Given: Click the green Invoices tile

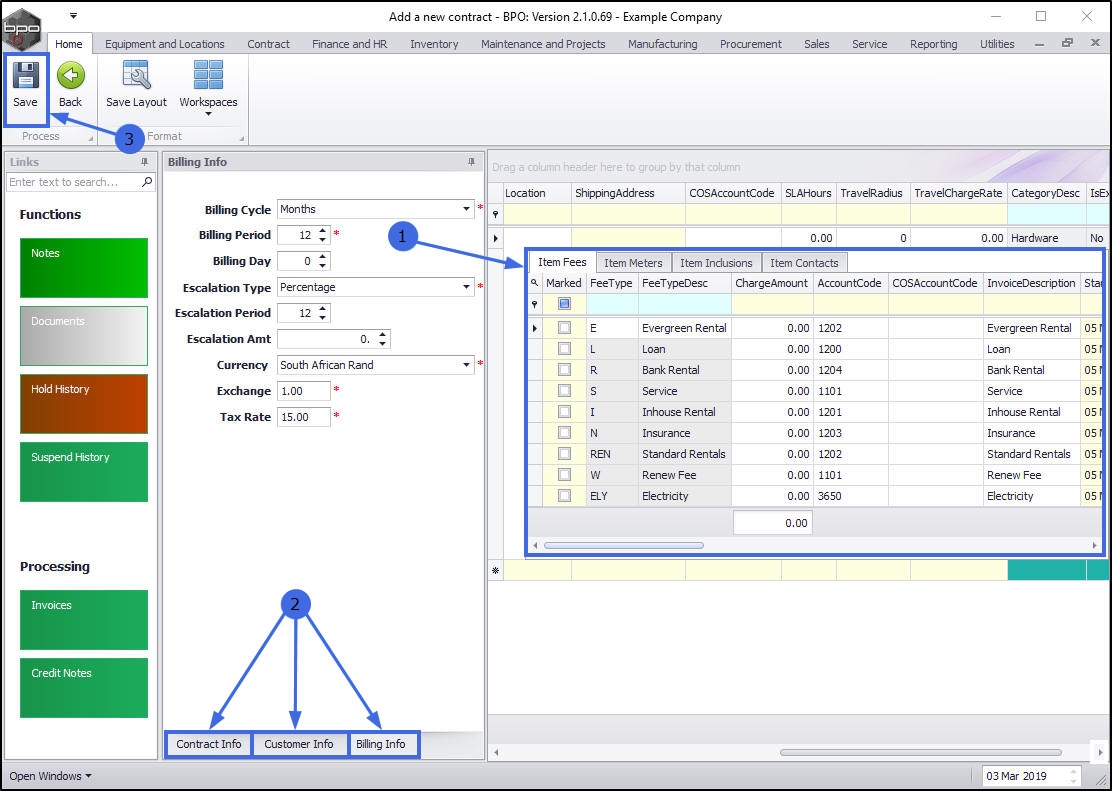Looking at the screenshot, I should click(x=84, y=620).
